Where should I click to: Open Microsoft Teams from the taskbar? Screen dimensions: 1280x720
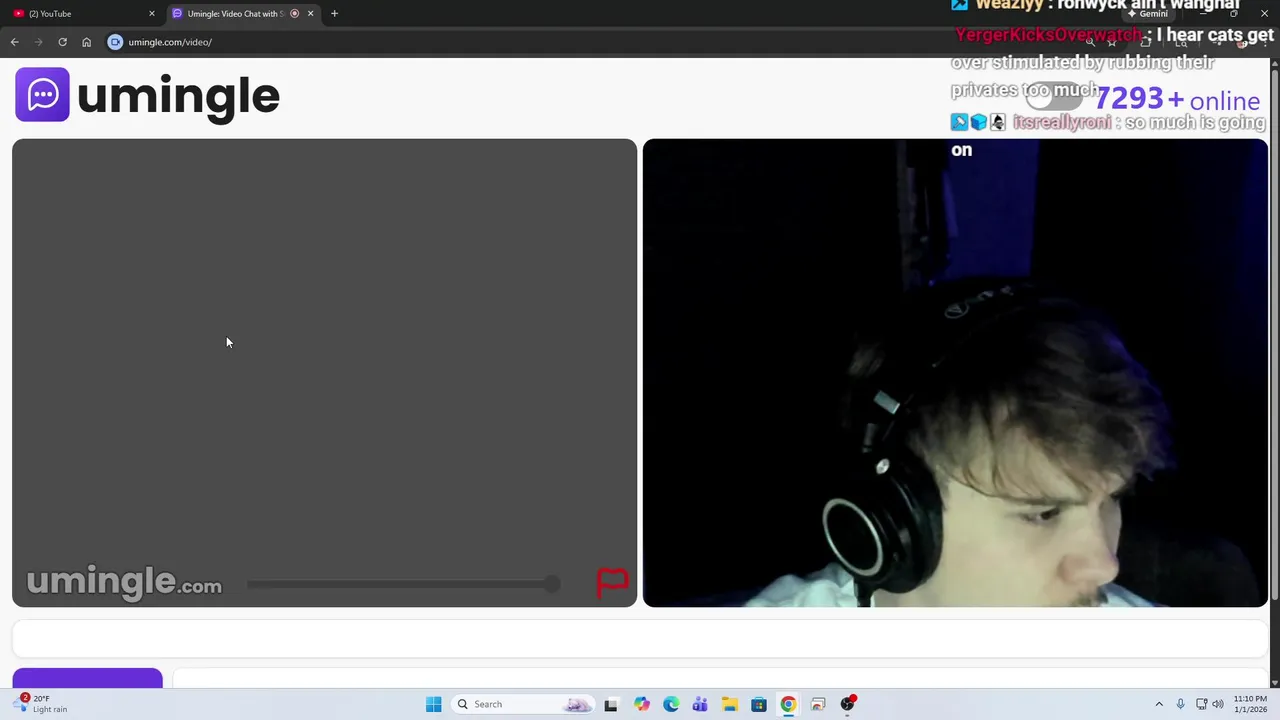click(x=700, y=704)
